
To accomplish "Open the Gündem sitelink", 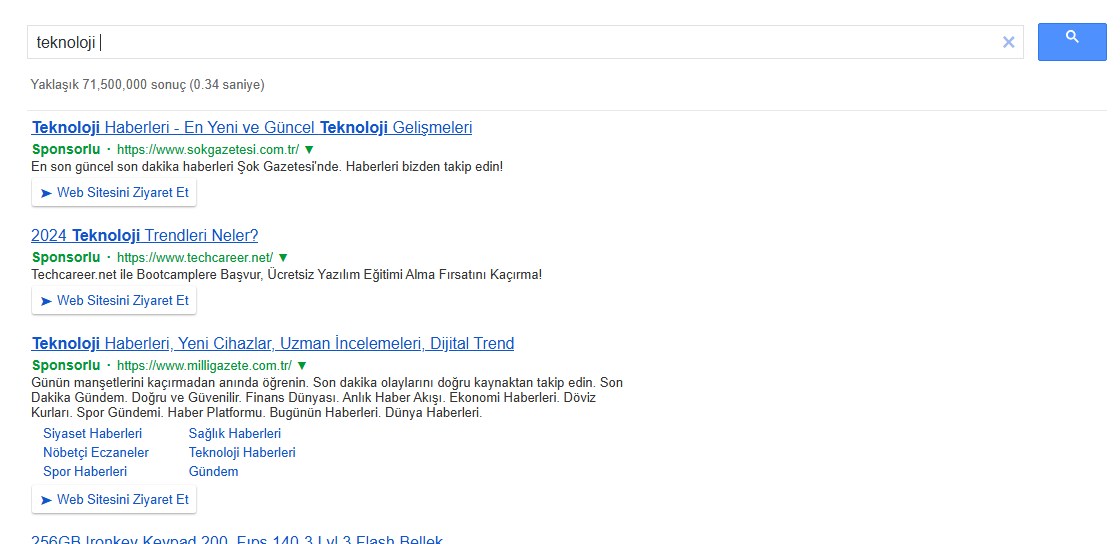I will (x=213, y=472).
